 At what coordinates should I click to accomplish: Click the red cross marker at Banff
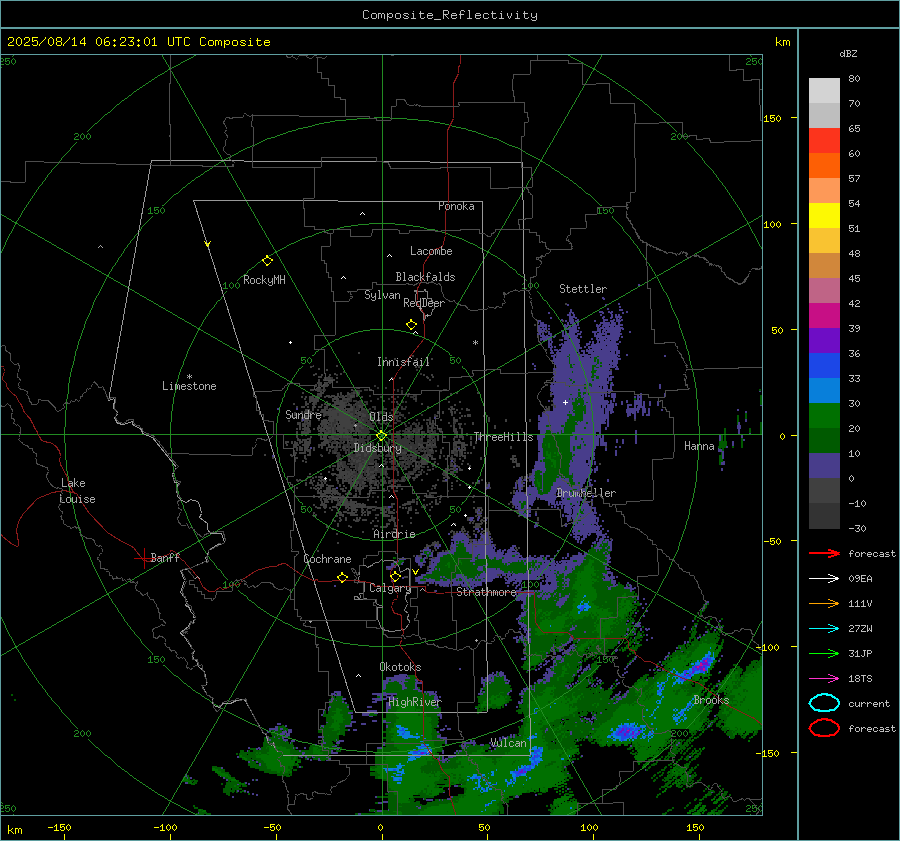(143, 558)
